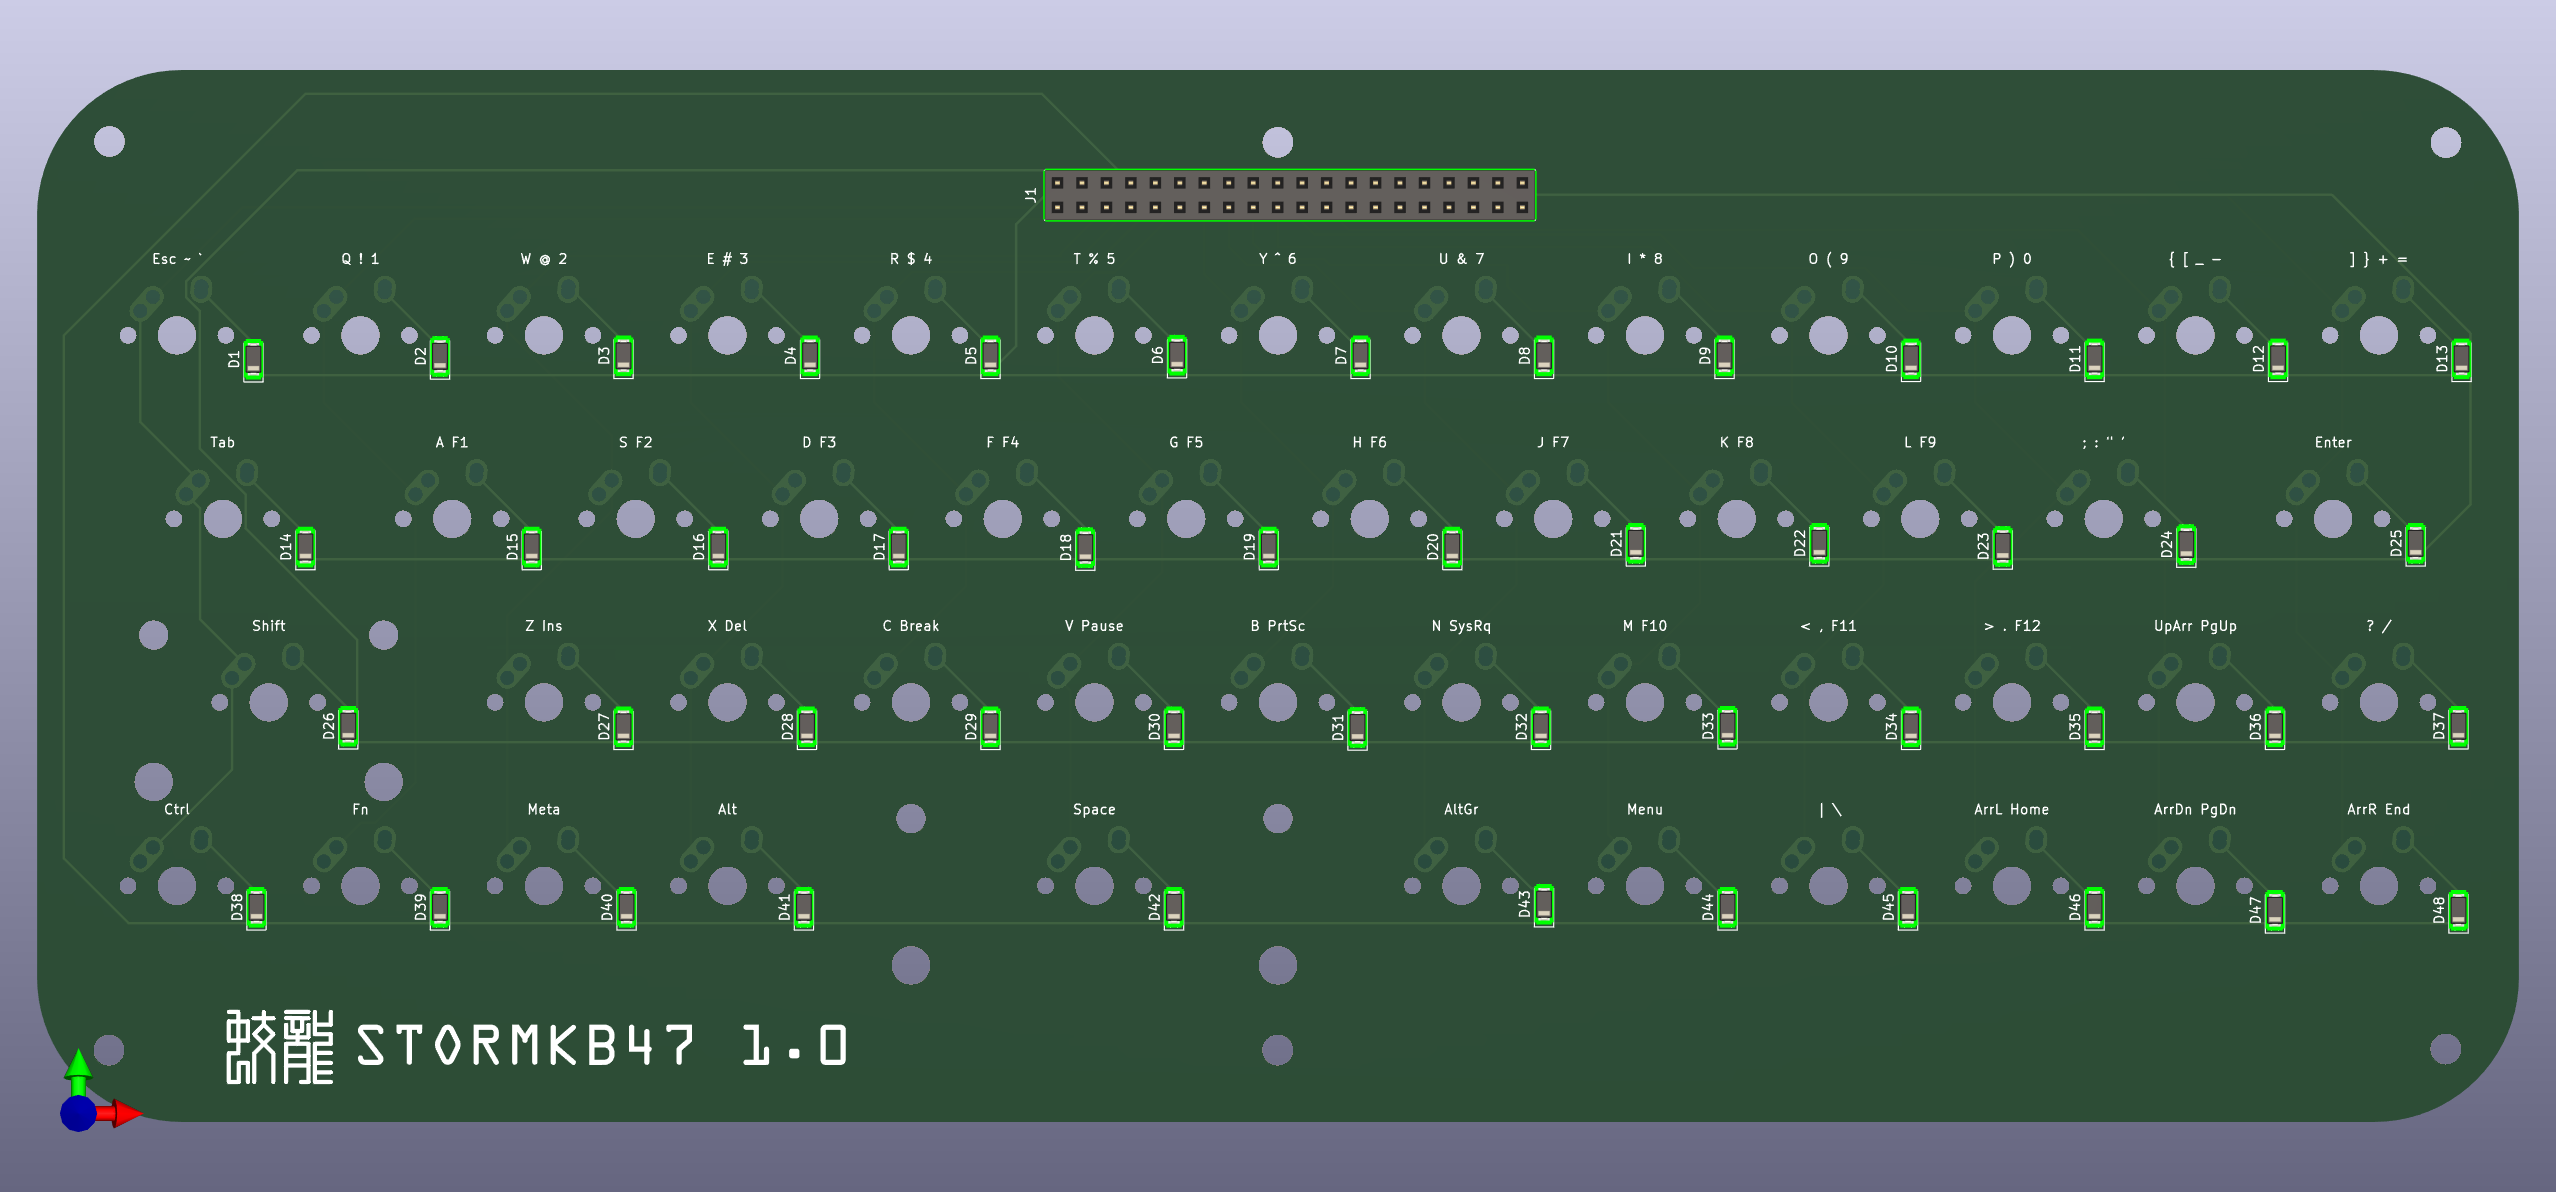
Task: Select diode D42 under Space key
Action: (x=1174, y=909)
